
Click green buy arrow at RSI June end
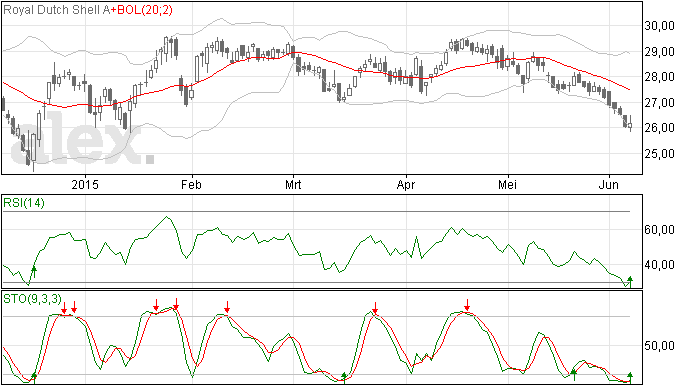pyautogui.click(x=630, y=282)
